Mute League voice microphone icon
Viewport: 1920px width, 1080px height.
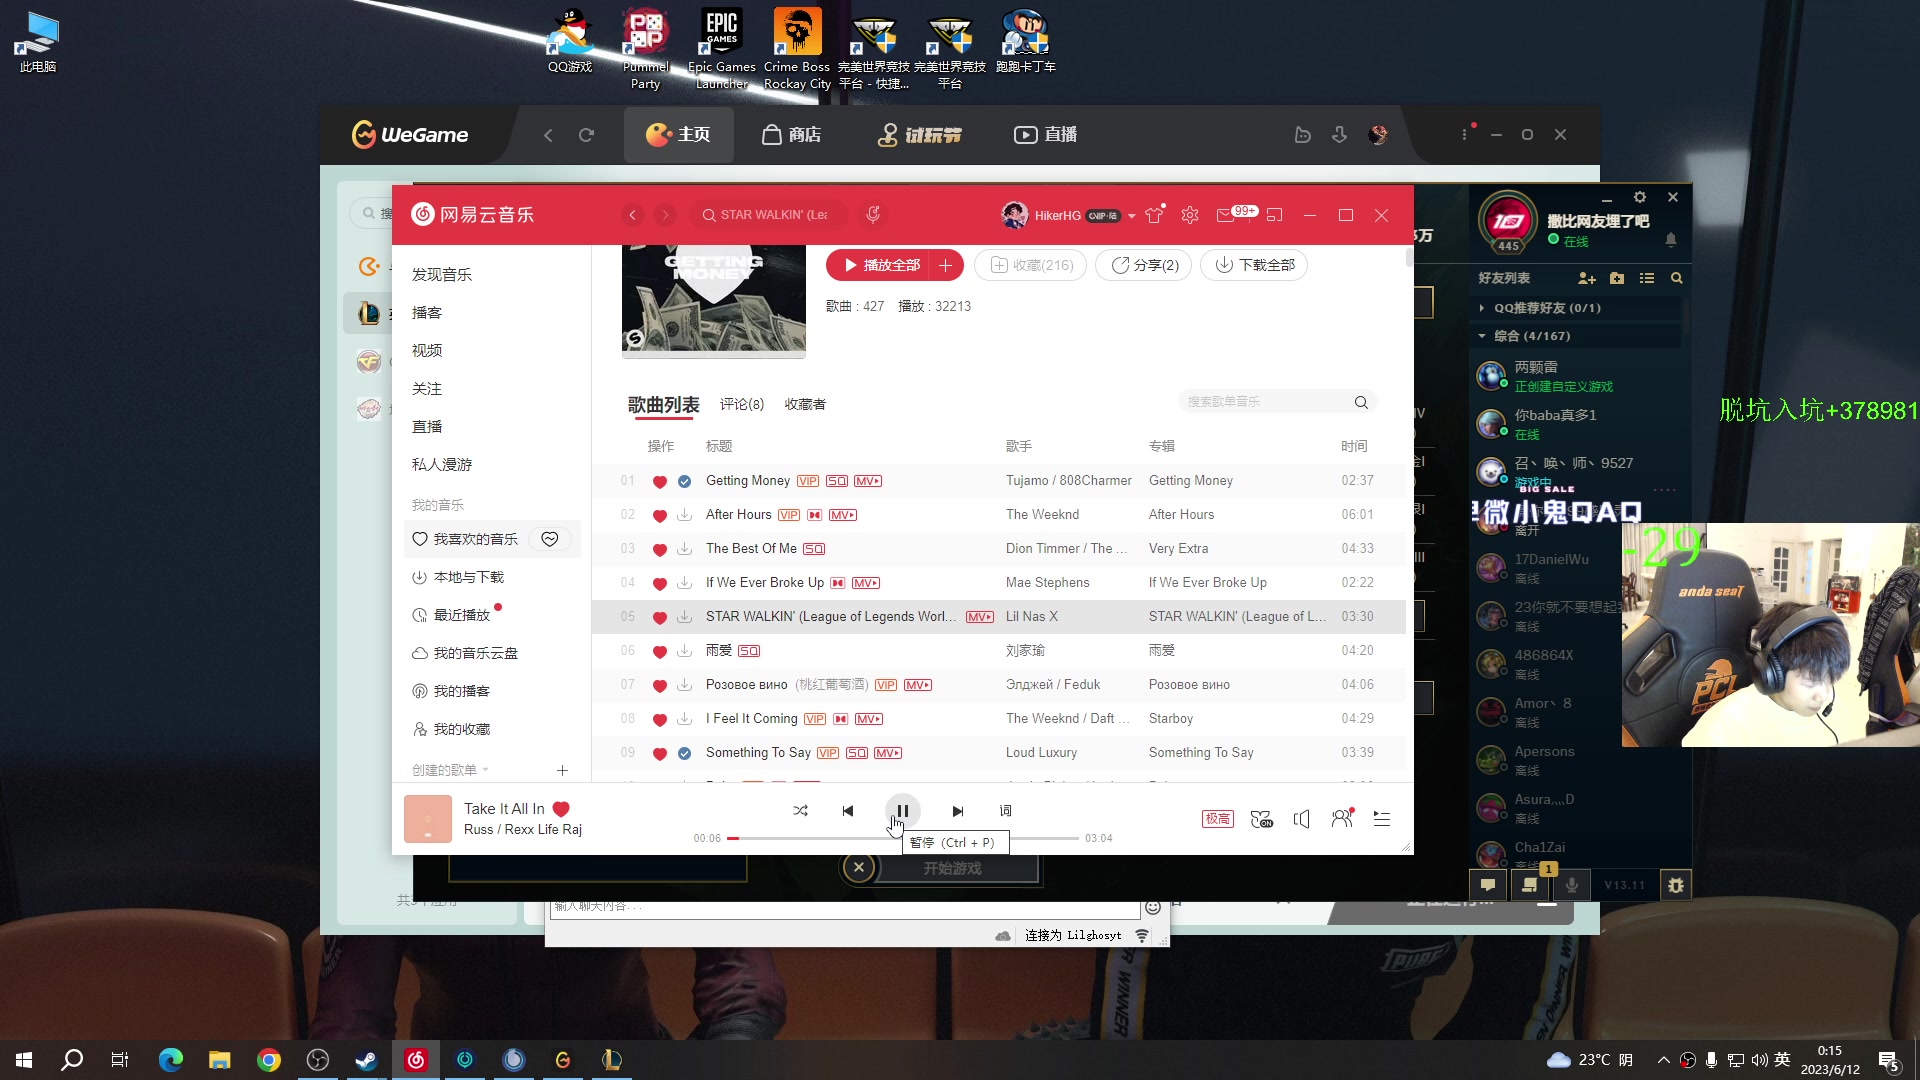1572,885
